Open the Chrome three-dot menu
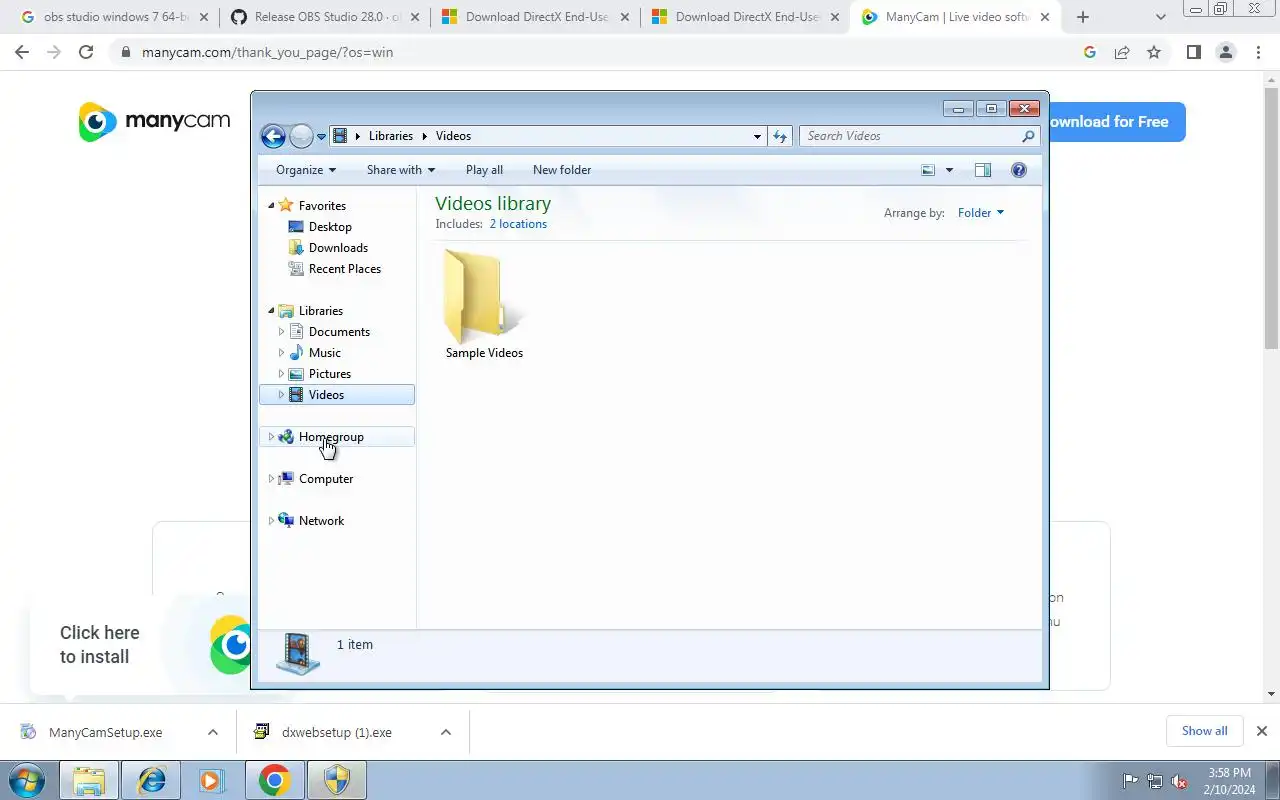Image resolution: width=1280 pixels, height=800 pixels. (1258, 52)
